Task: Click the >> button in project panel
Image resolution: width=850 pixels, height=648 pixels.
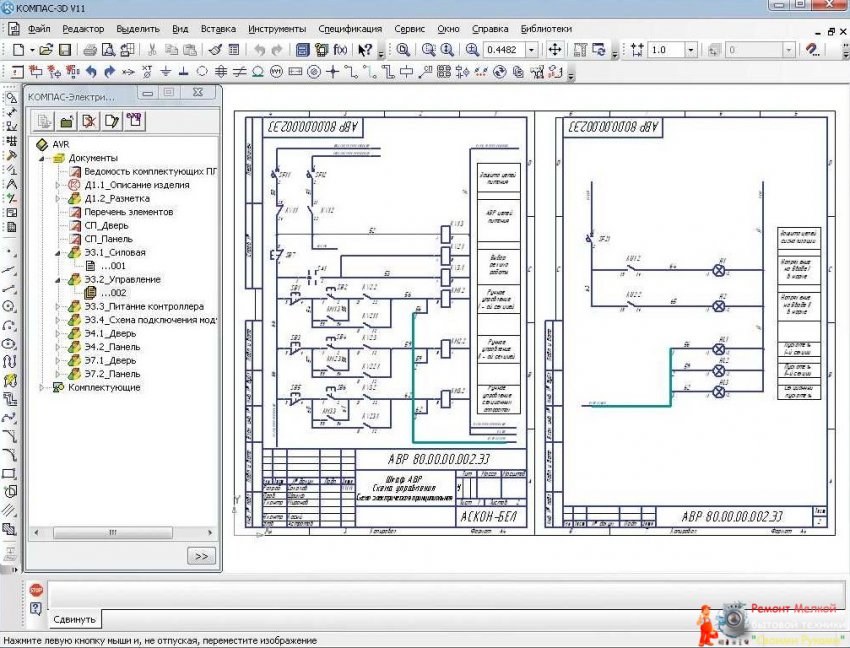Action: tap(200, 556)
